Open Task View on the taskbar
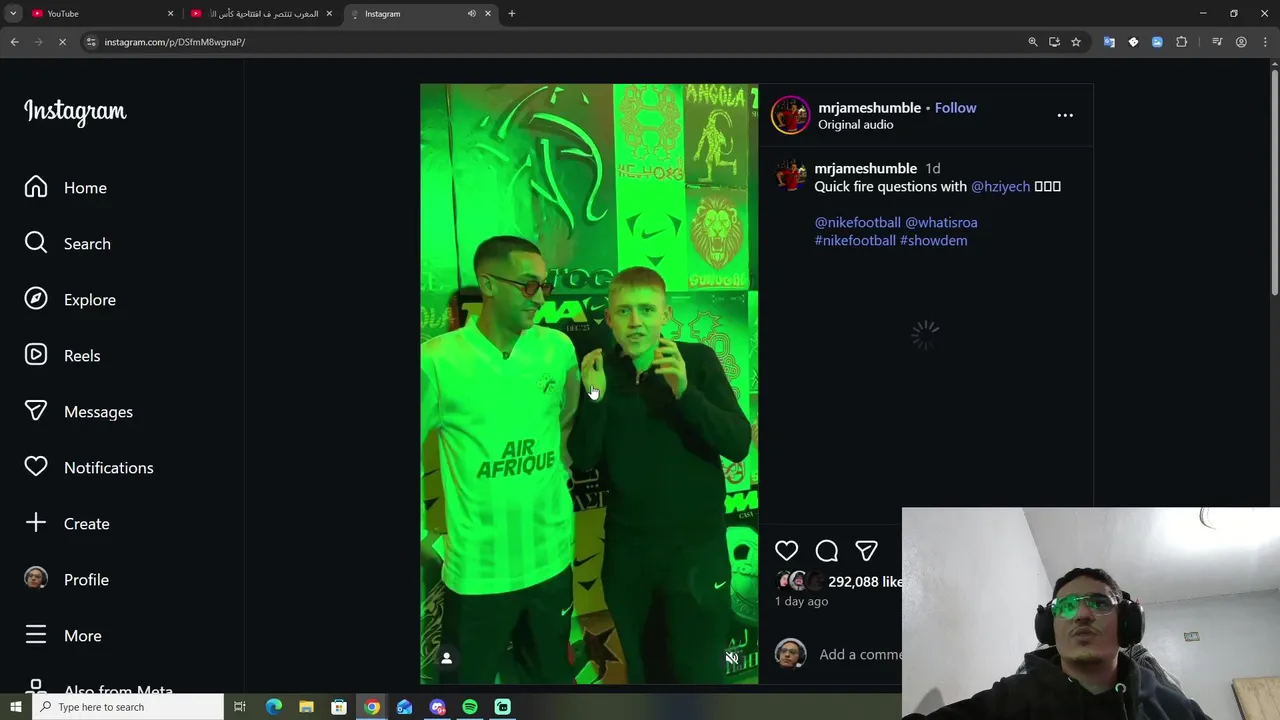This screenshot has height=720, width=1280. (x=240, y=707)
